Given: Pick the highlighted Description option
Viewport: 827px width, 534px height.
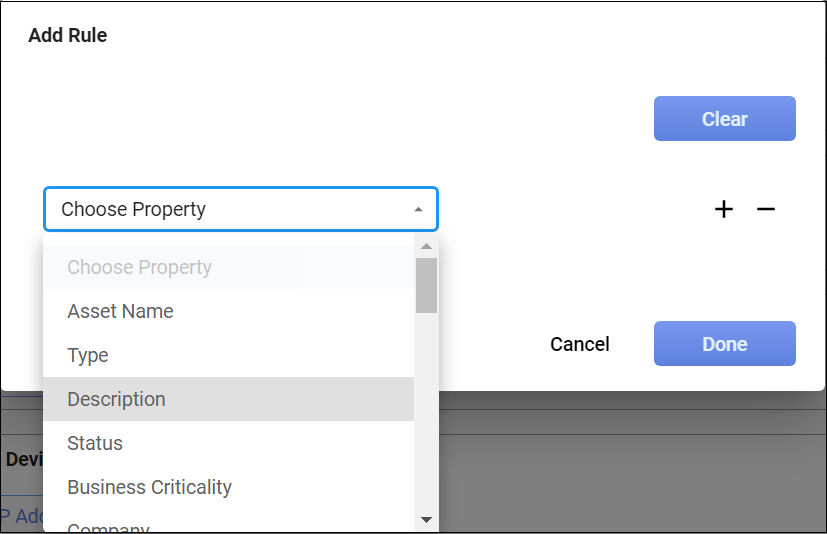Looking at the screenshot, I should (x=116, y=399).
